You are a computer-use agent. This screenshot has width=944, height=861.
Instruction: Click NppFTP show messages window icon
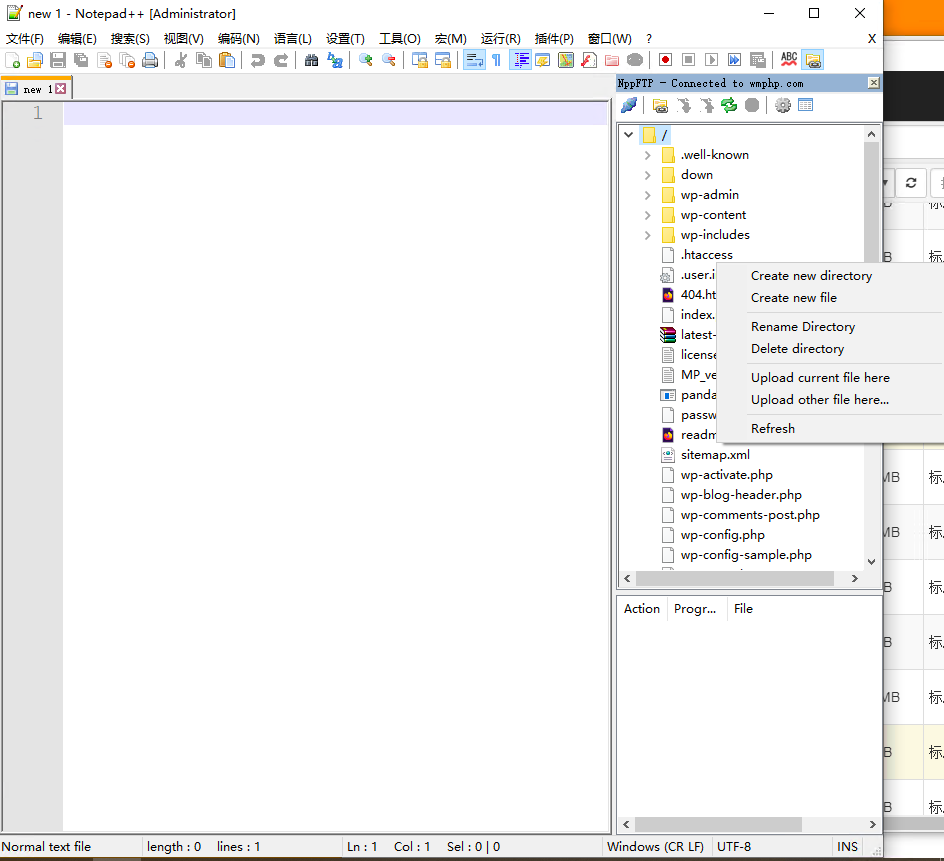[806, 105]
